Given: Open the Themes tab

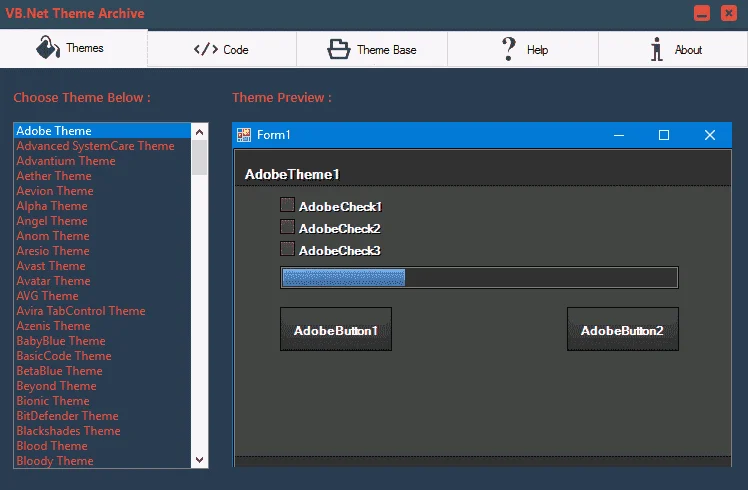Looking at the screenshot, I should point(73,48).
